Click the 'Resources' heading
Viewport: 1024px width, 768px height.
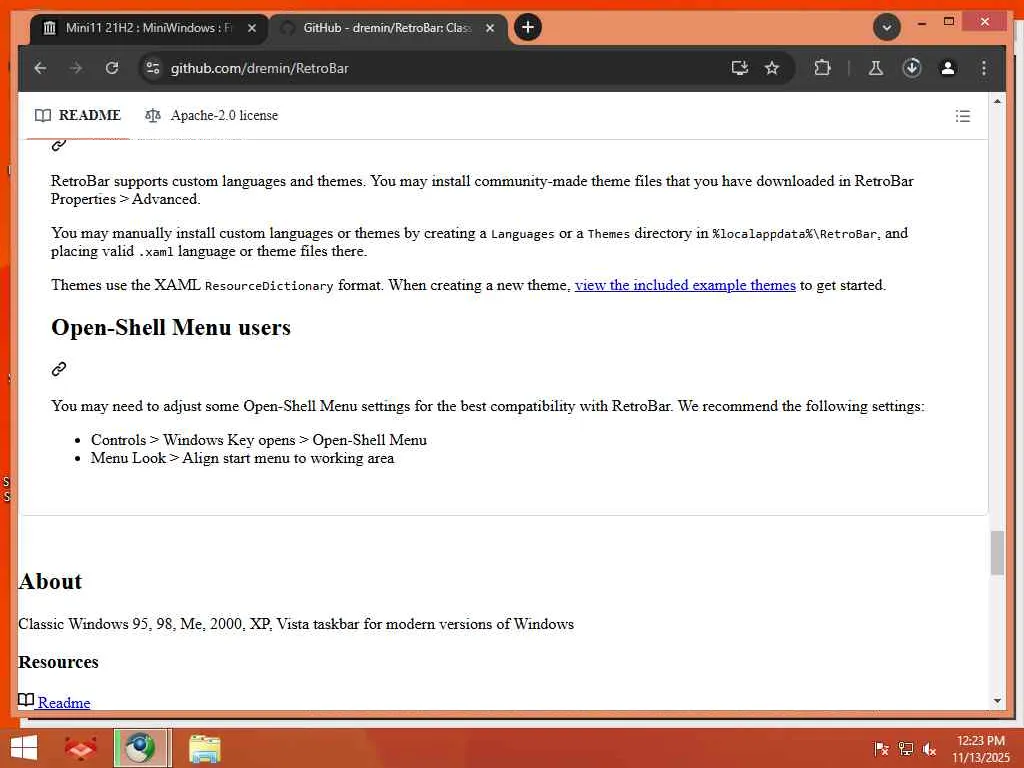click(x=59, y=662)
